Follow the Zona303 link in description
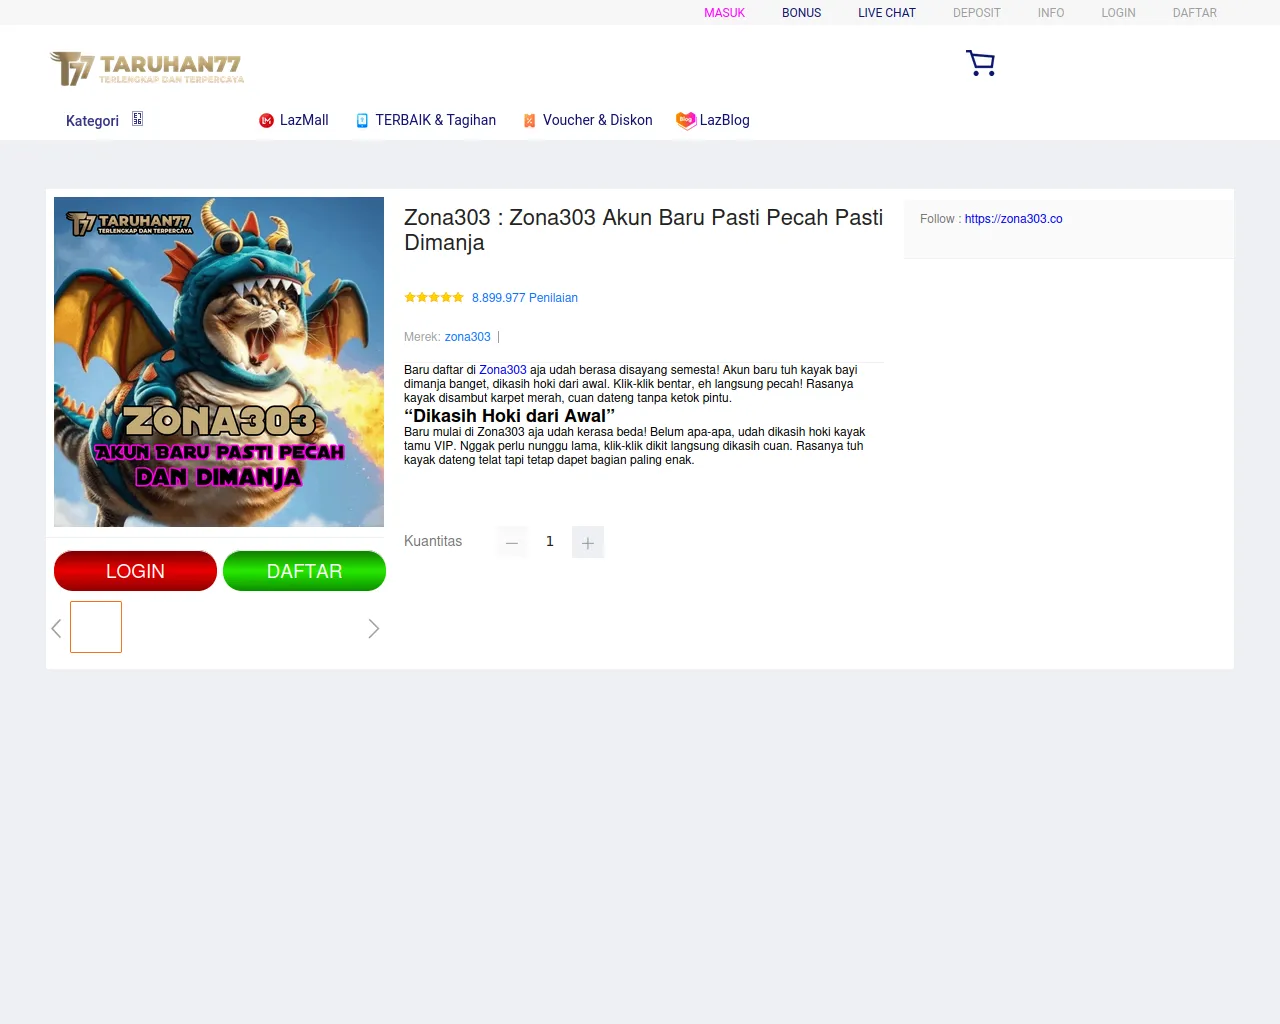Screen dimensions: 1280x1024 tap(503, 370)
